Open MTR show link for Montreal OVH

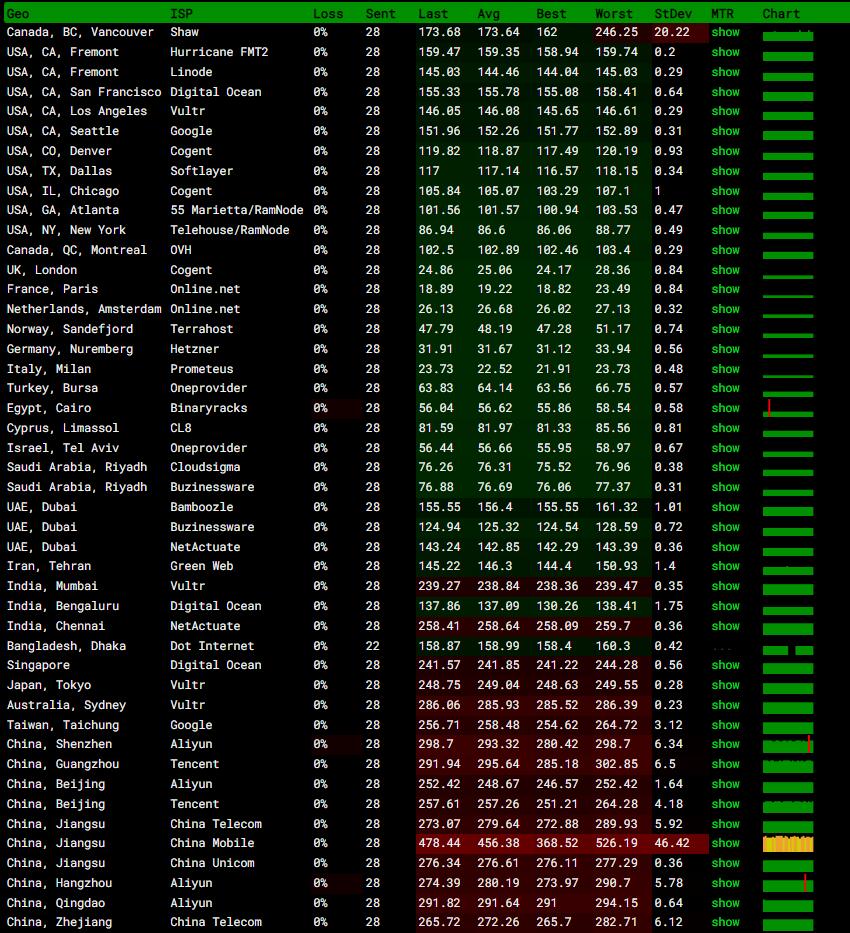[x=725, y=250]
